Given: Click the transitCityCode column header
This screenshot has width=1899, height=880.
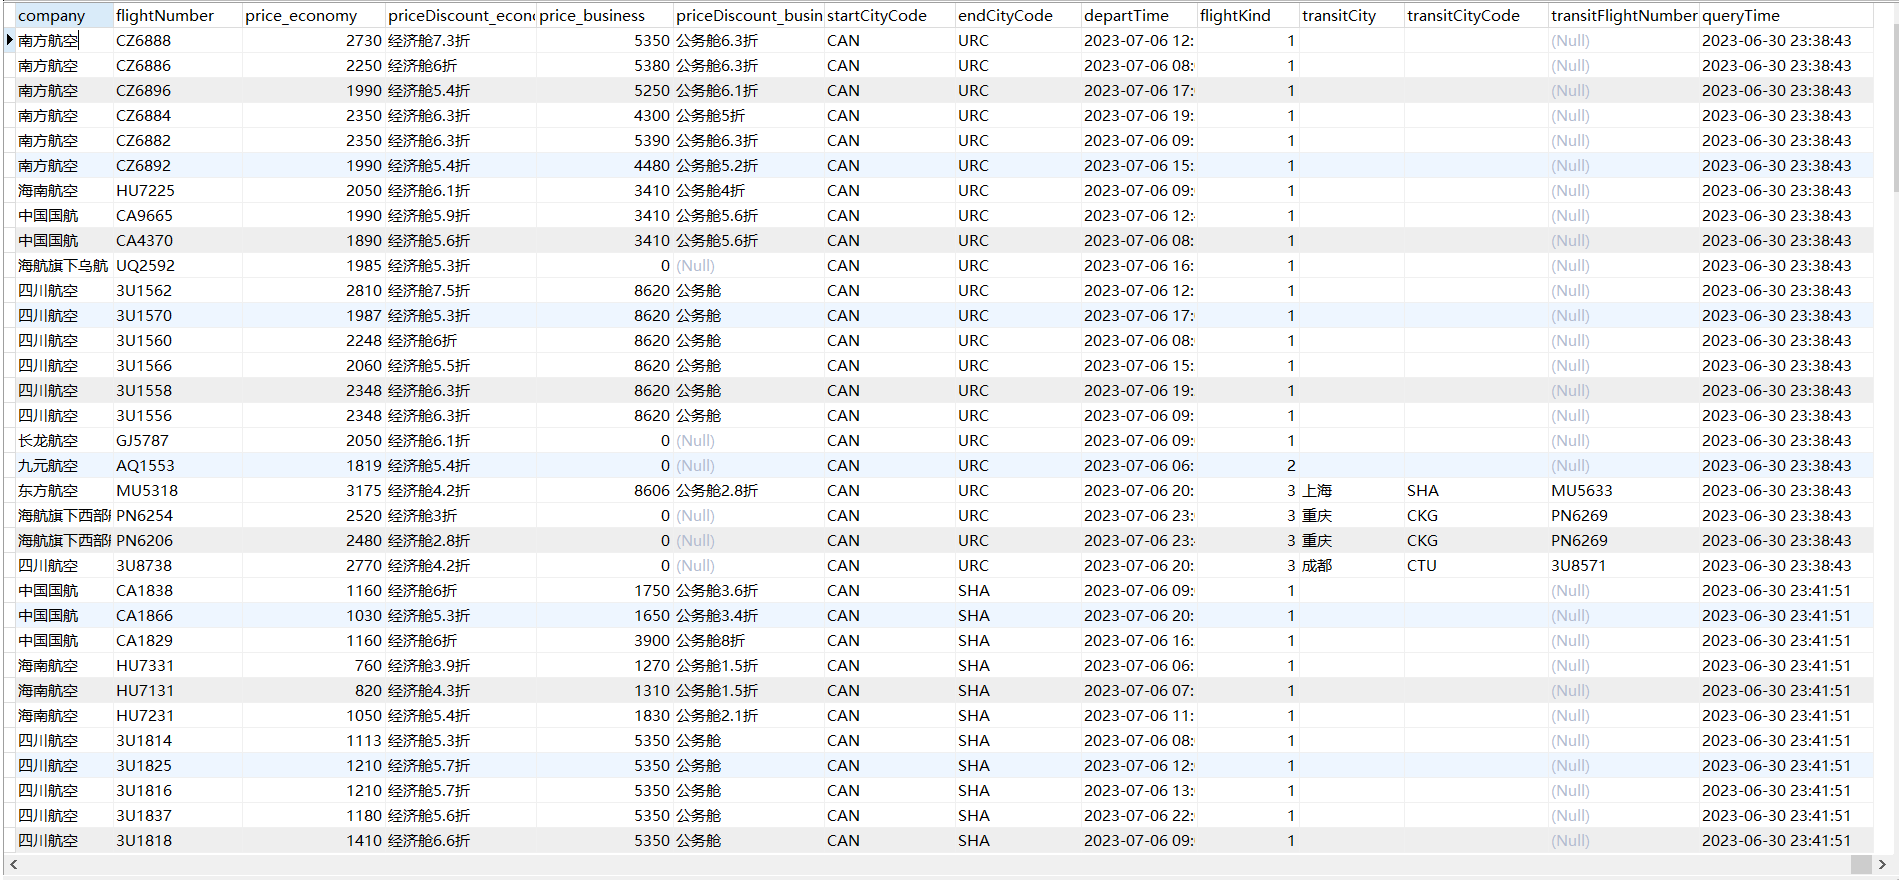Looking at the screenshot, I should tap(1475, 15).
